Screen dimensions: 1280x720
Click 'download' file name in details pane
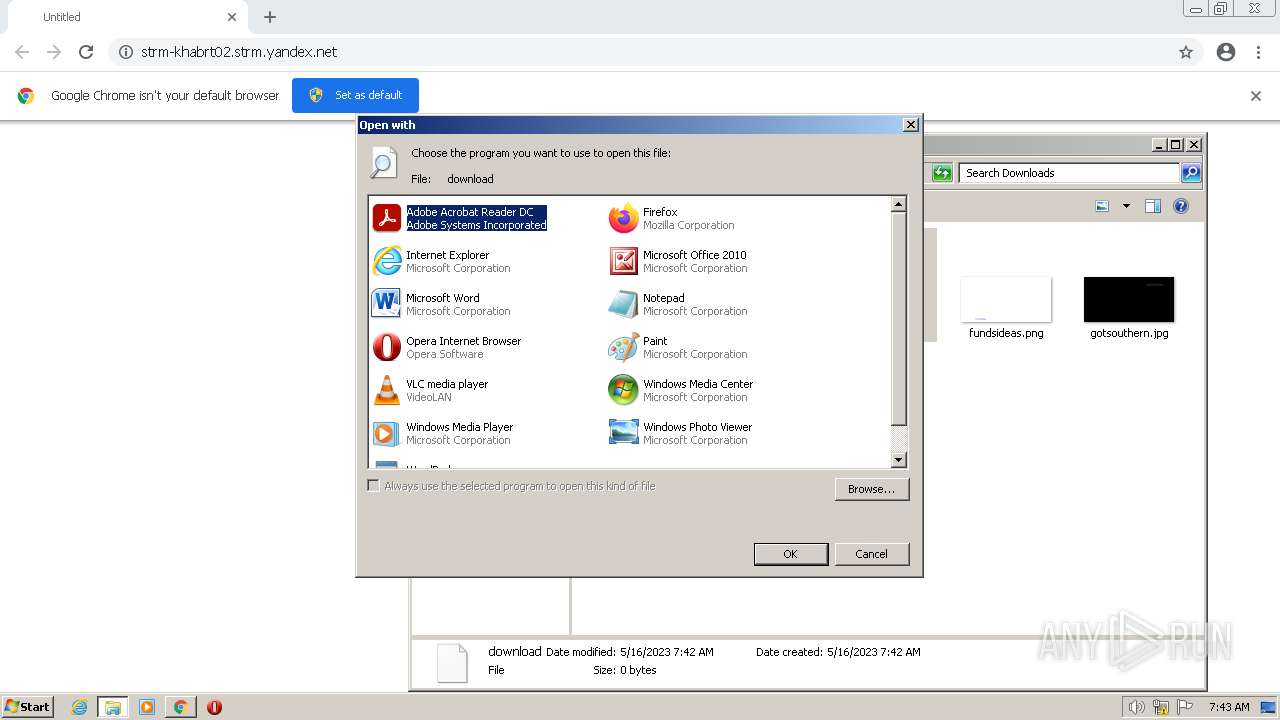(514, 652)
